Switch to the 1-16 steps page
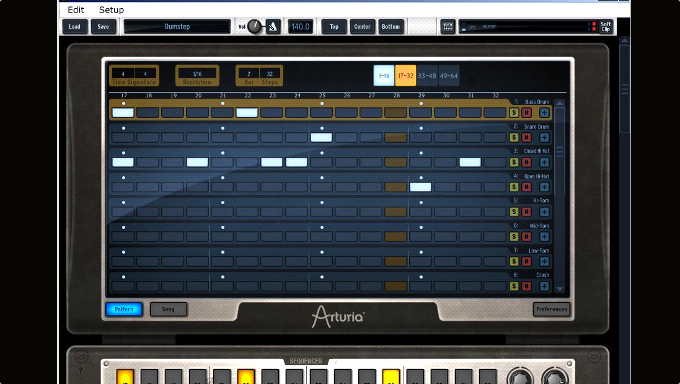Image resolution: width=680 pixels, height=384 pixels. (384, 75)
